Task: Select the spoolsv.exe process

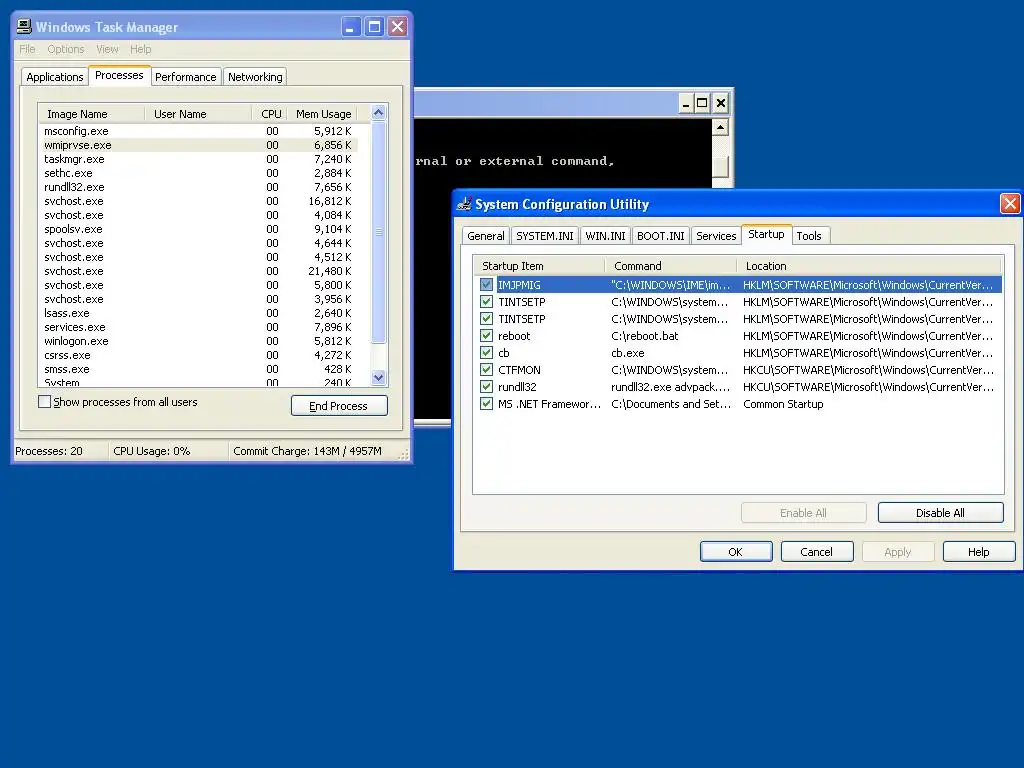Action: click(199, 229)
